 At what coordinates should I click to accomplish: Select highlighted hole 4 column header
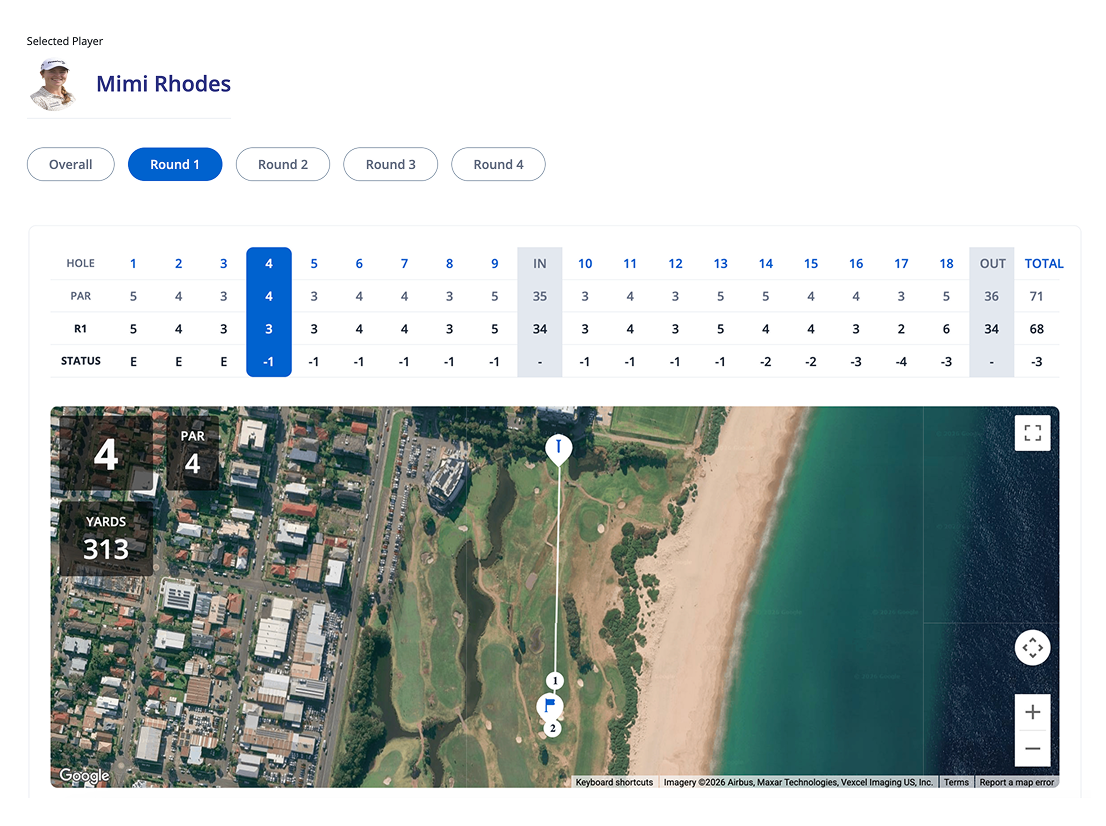[x=269, y=264]
